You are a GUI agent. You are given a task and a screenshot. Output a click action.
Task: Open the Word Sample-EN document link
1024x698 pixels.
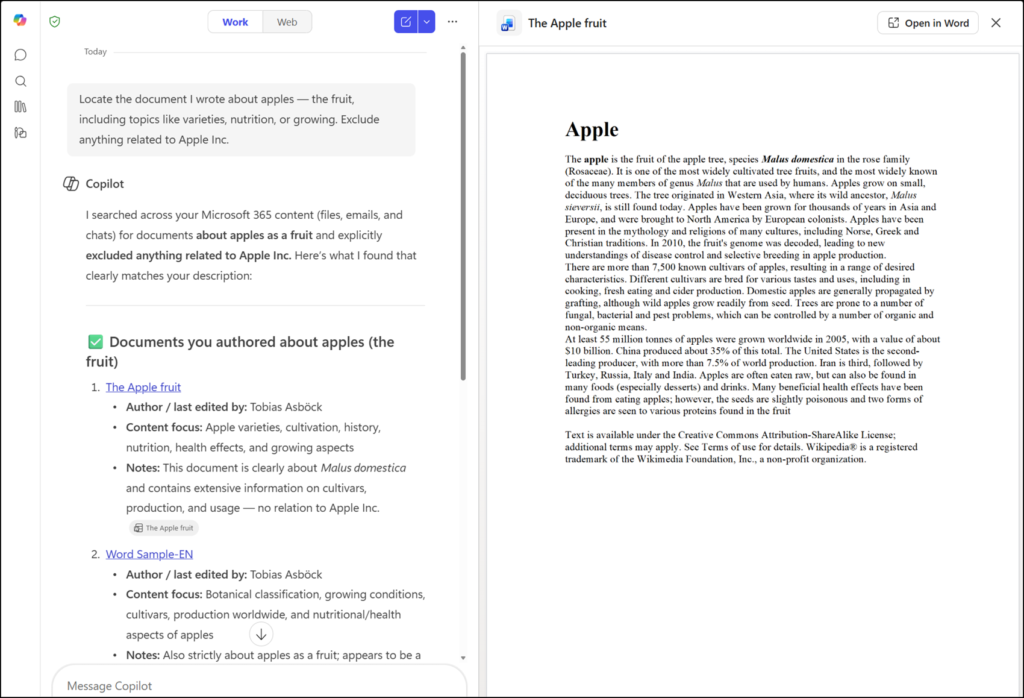[x=149, y=554]
